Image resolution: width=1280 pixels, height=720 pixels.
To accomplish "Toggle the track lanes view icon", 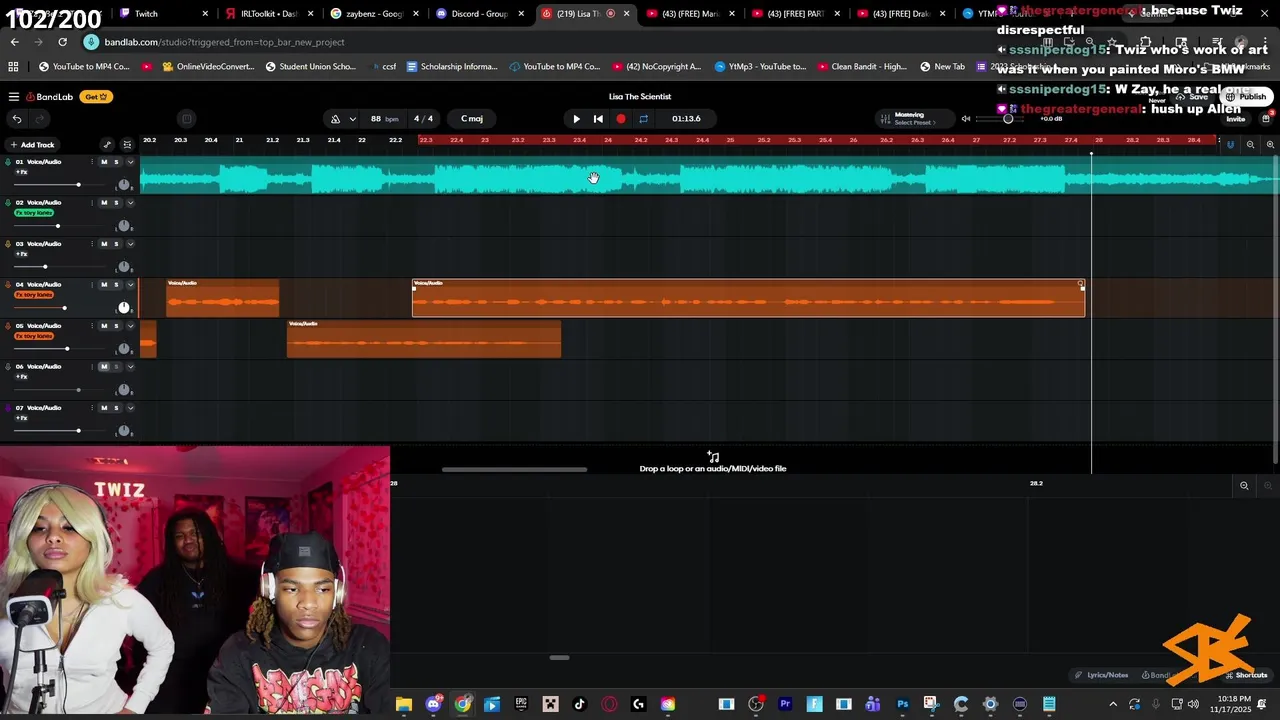I will (x=127, y=145).
